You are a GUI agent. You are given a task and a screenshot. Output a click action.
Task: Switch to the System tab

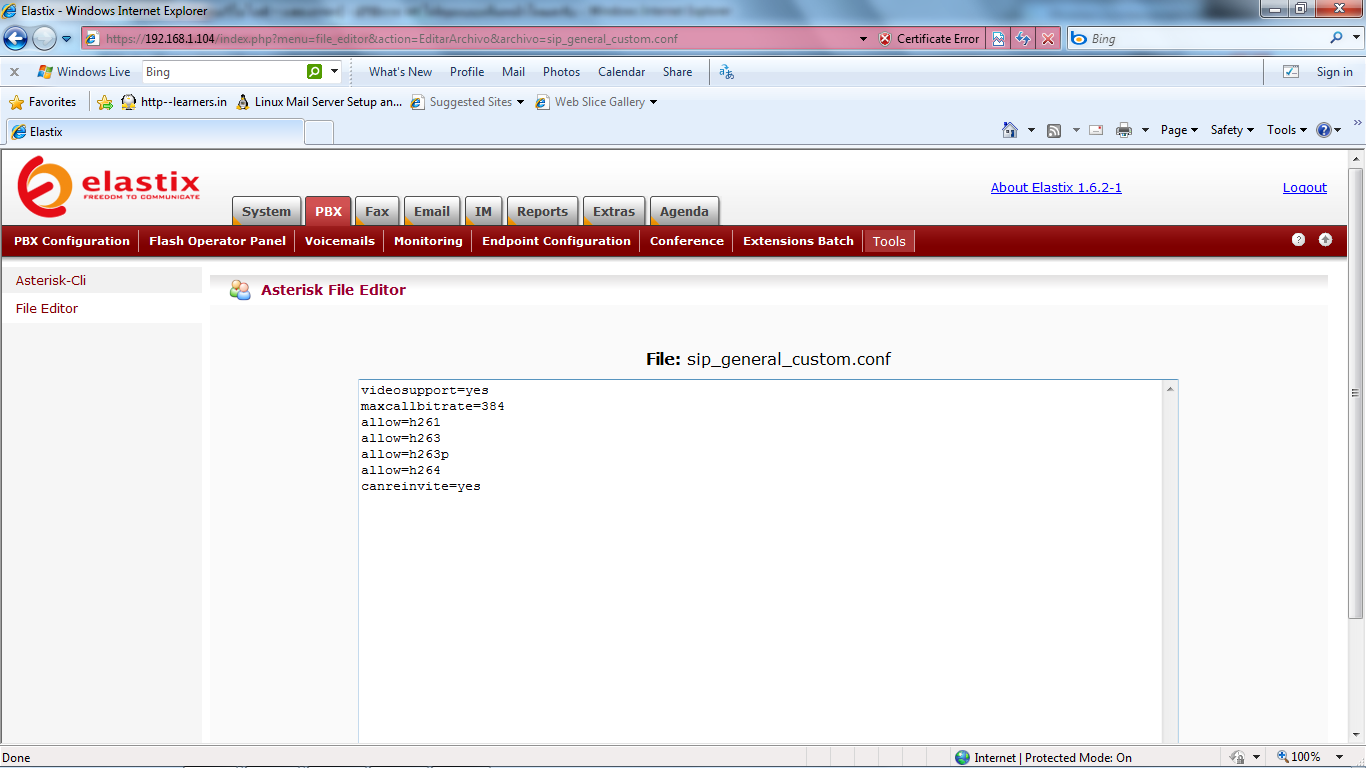[x=266, y=211]
